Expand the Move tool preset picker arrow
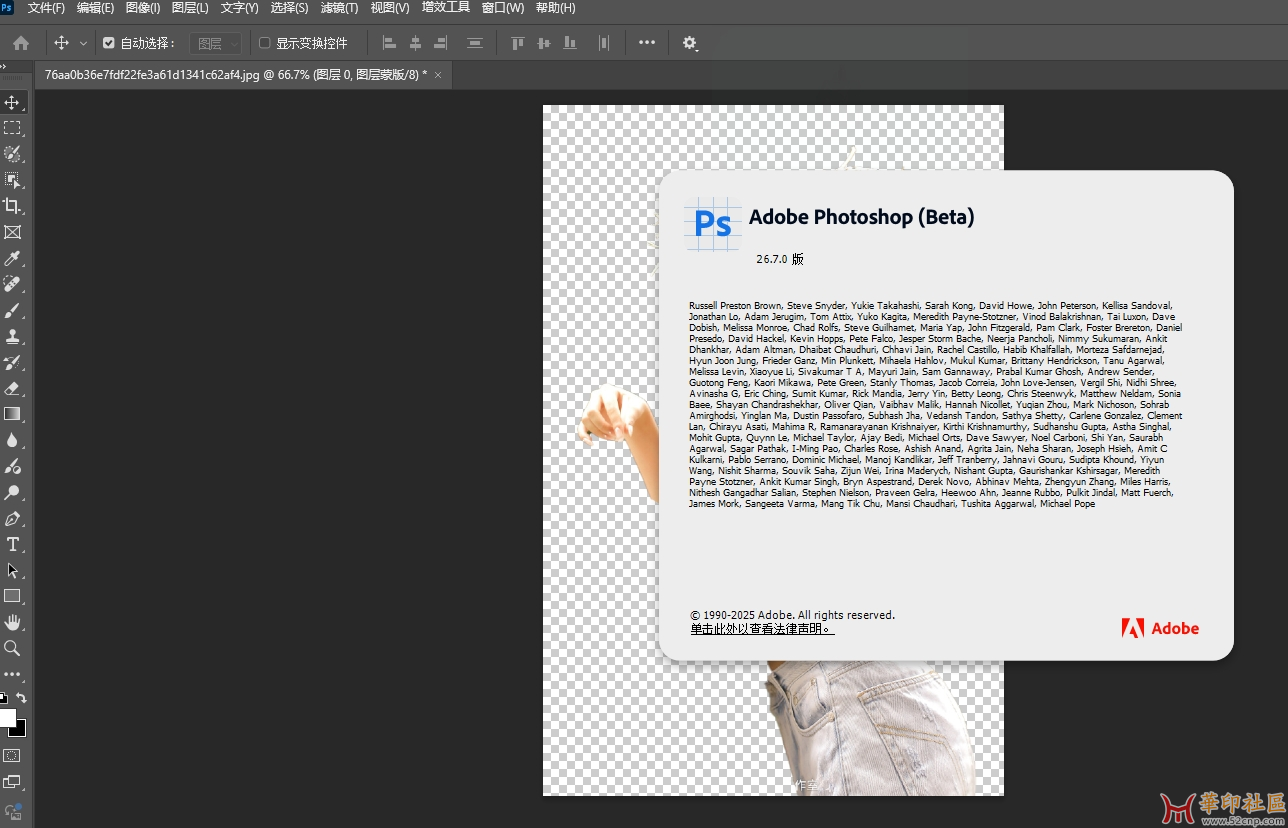Screen dimensions: 1288x828 83,44
